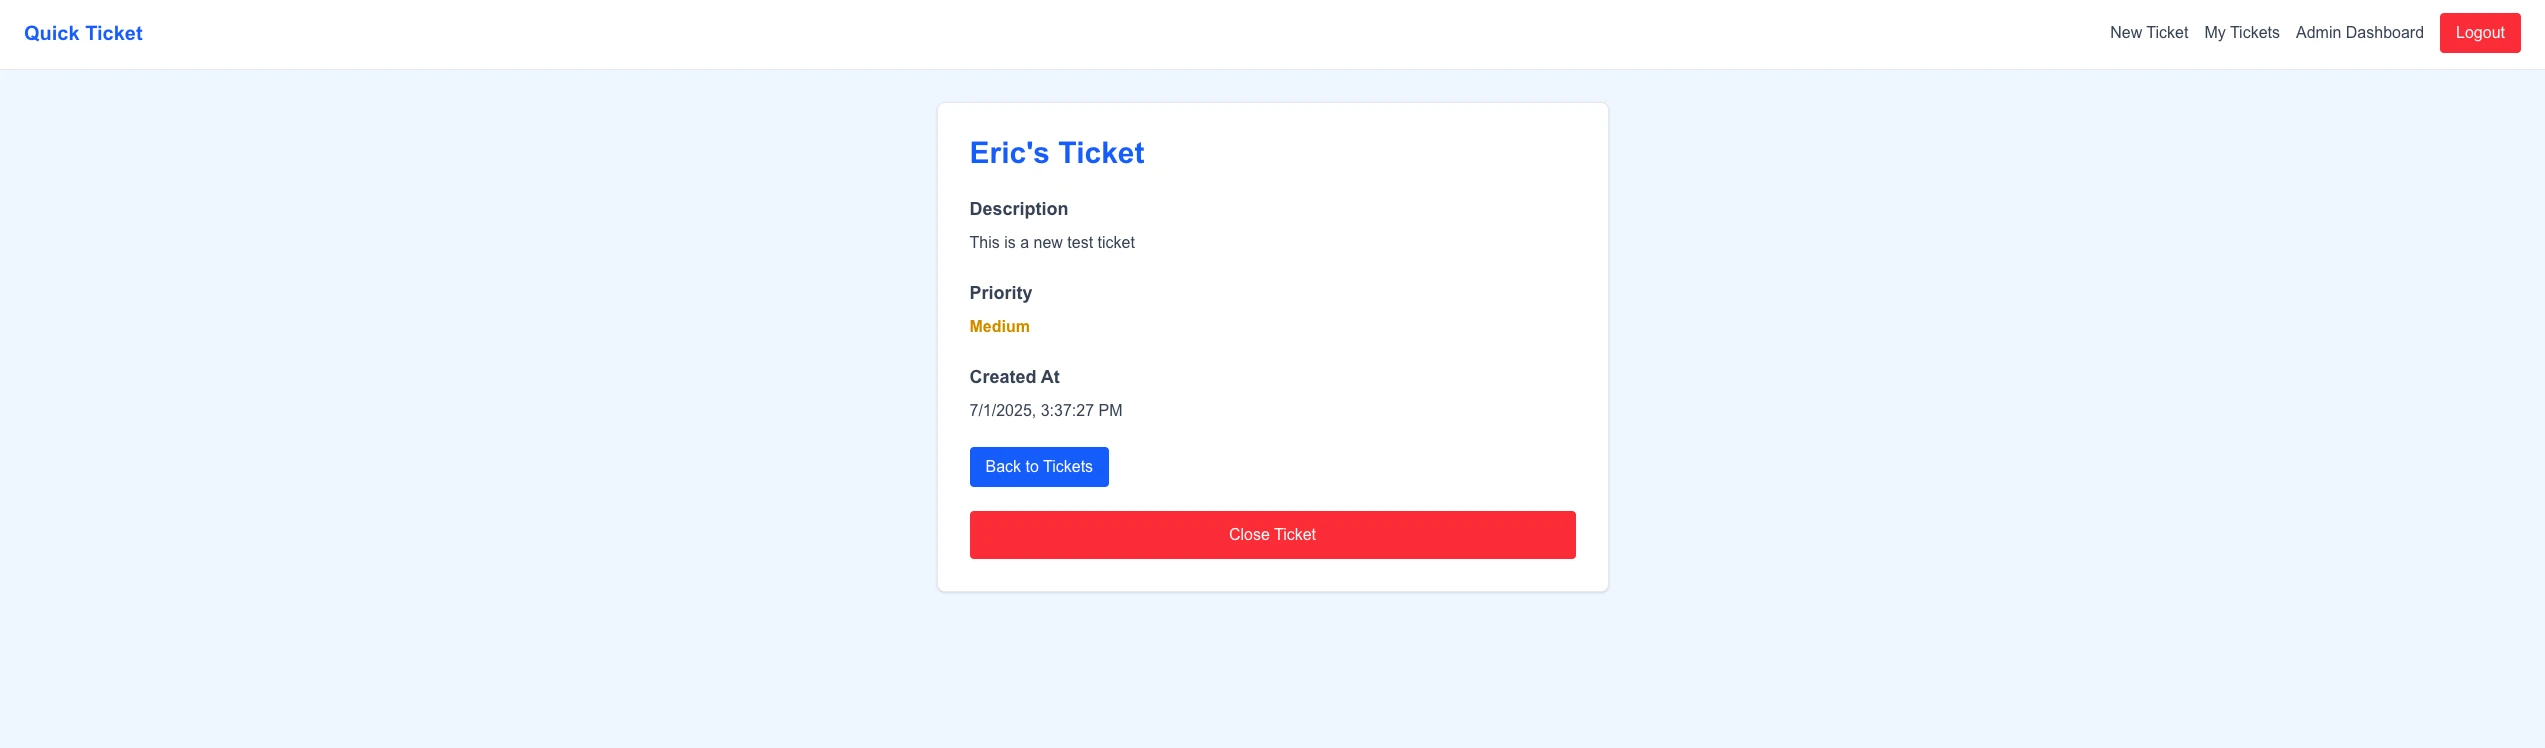Click the ticket Description heading
This screenshot has width=2545, height=748.
click(1018, 209)
